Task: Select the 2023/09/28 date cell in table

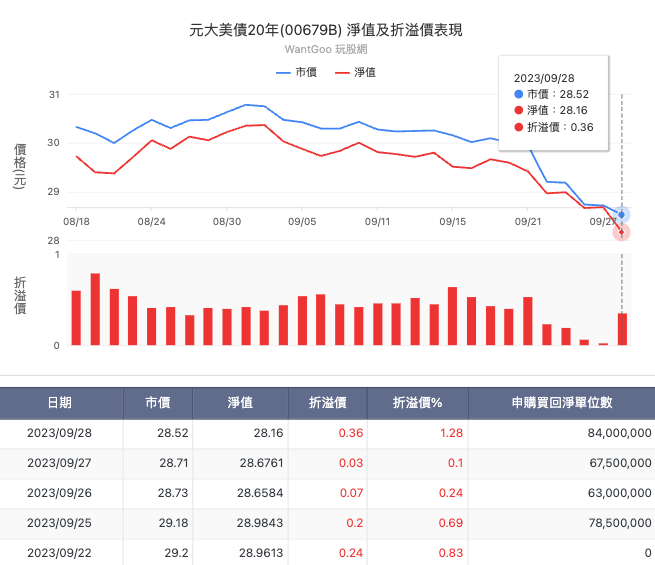Action: tap(60, 434)
